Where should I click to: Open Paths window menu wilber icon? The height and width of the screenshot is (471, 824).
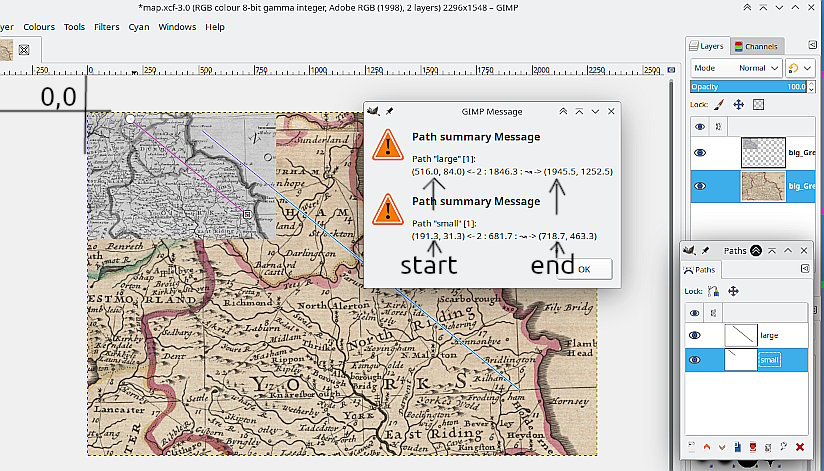click(x=690, y=251)
